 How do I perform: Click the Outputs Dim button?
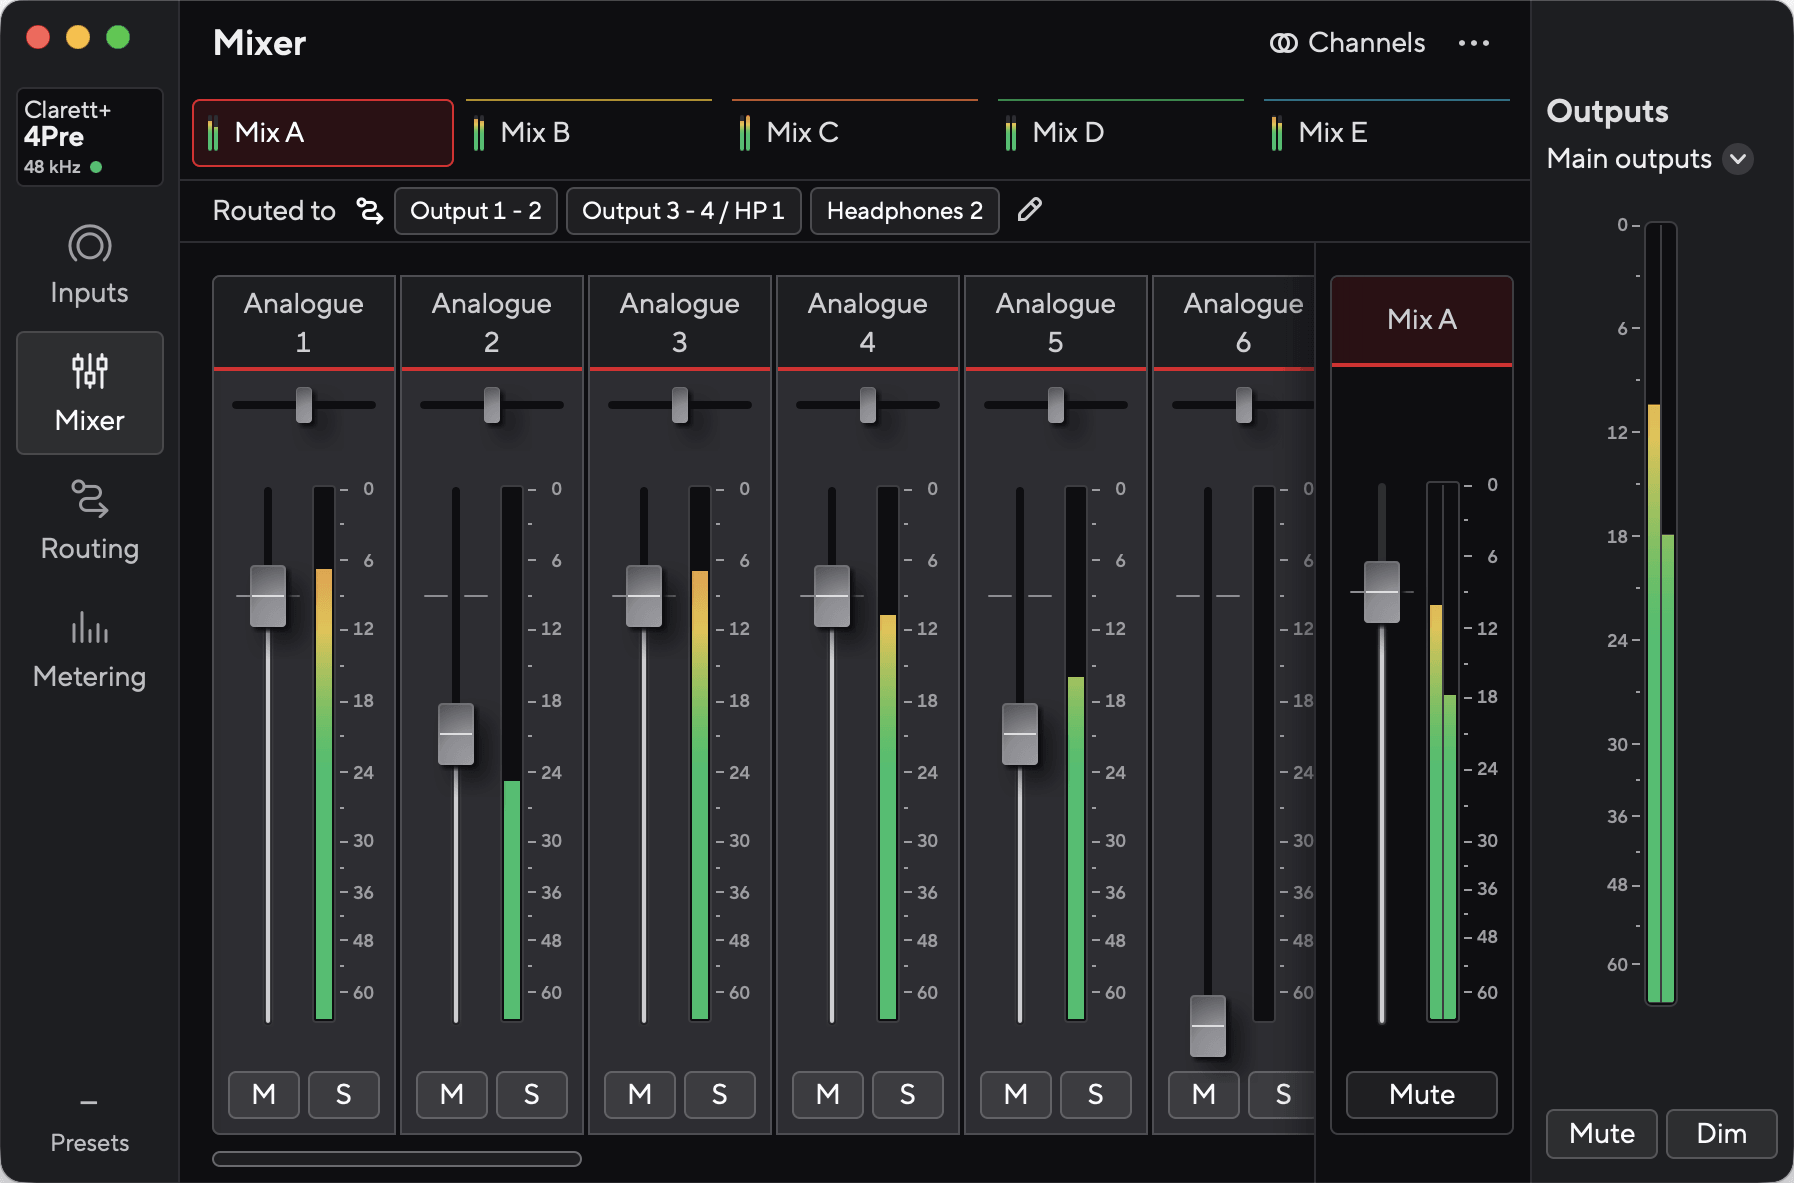pos(1722,1133)
